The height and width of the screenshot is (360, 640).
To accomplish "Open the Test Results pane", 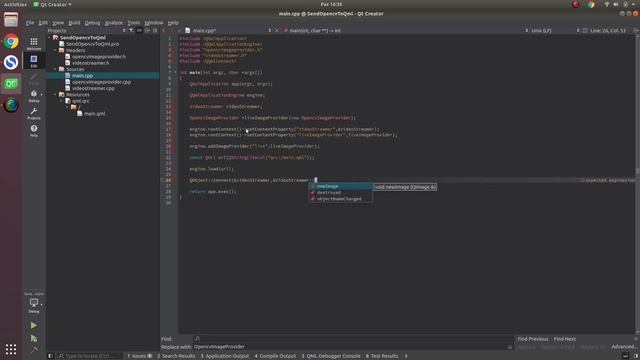I will pos(382,356).
